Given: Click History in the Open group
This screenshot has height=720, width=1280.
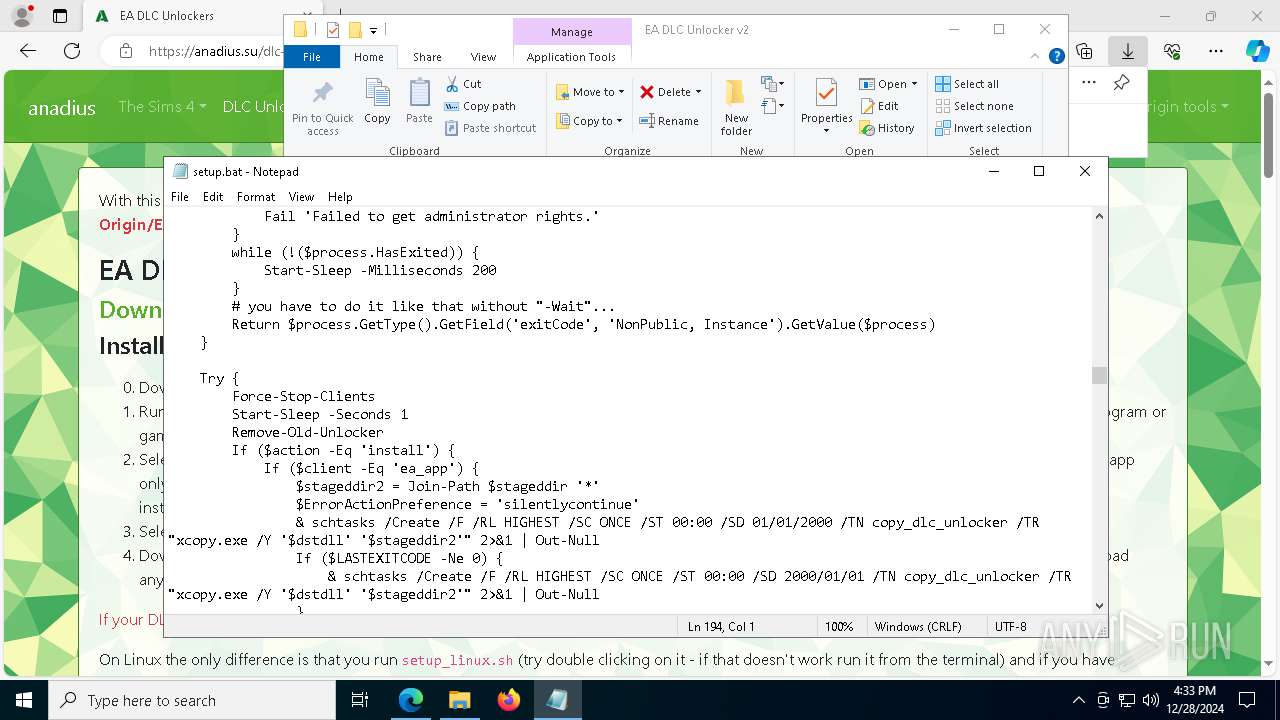Looking at the screenshot, I should coord(887,128).
